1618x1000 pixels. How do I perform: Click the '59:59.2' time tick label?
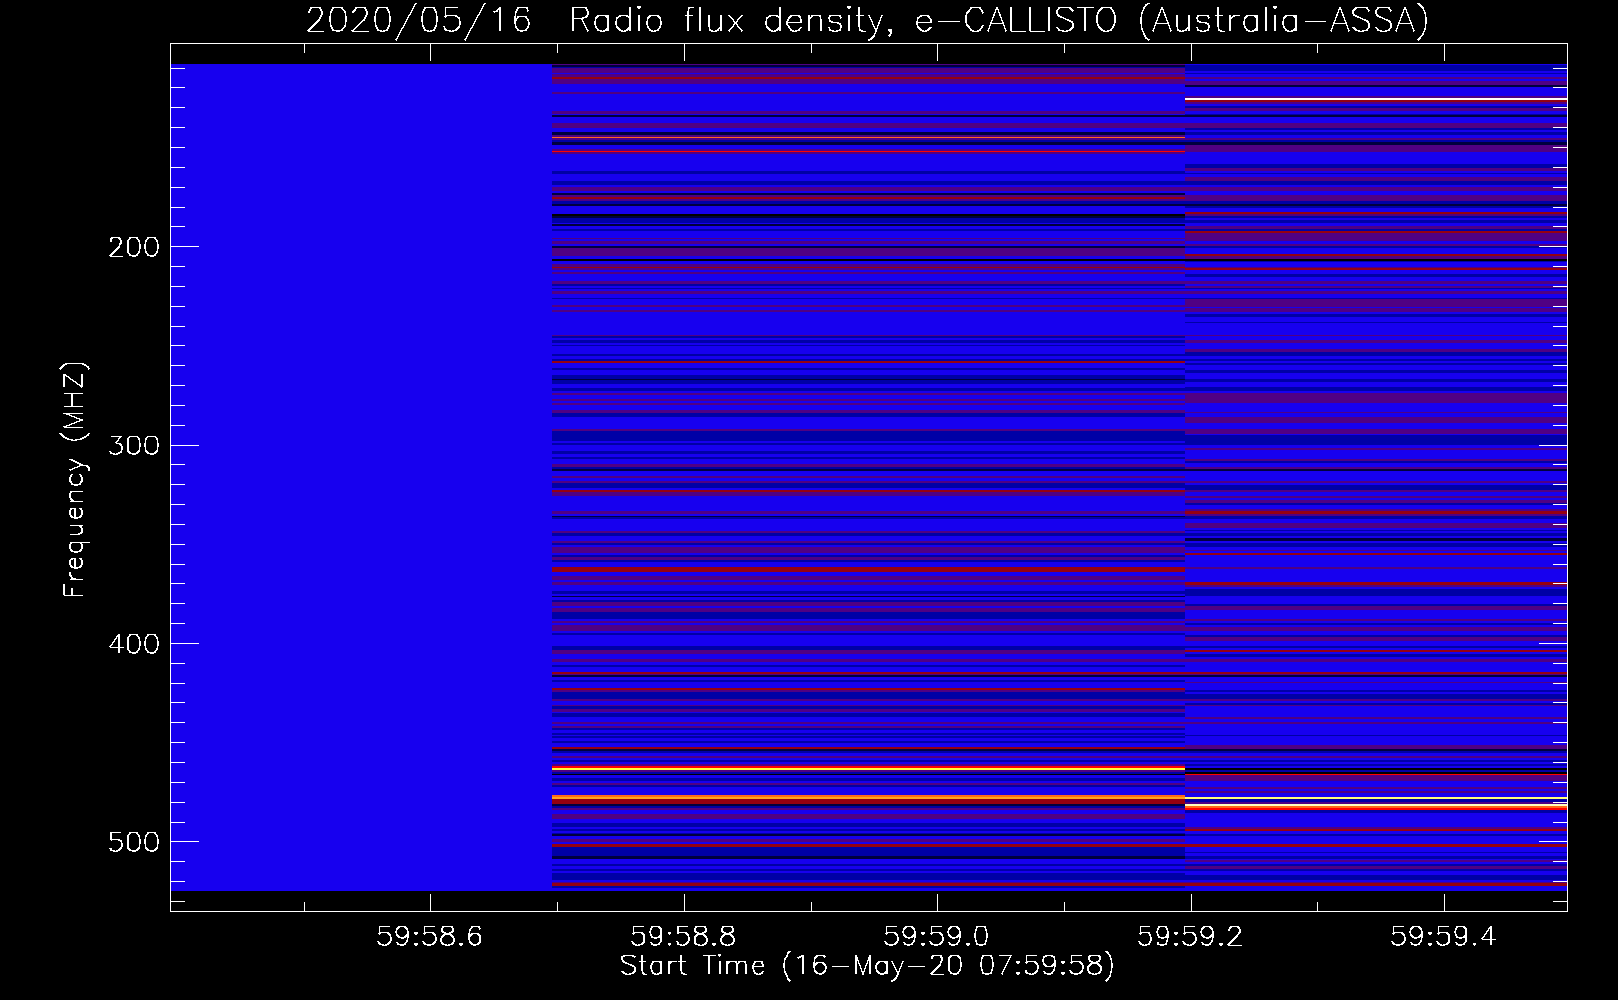pos(1191,936)
